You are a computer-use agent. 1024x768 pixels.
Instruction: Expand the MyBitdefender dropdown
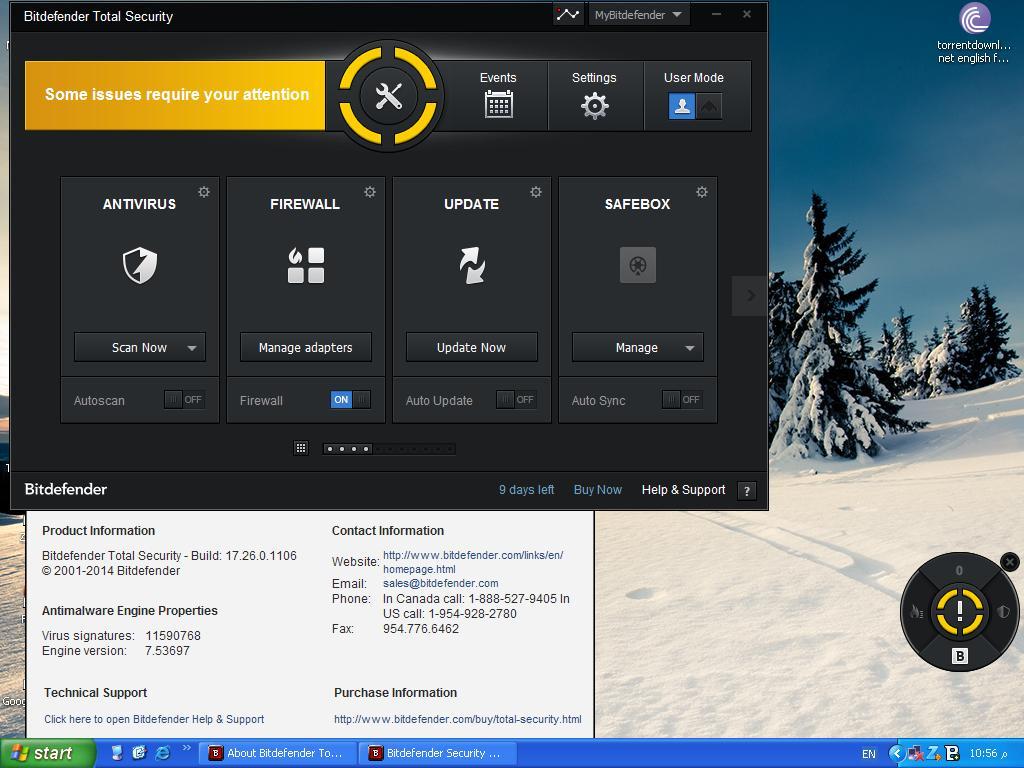pos(638,14)
